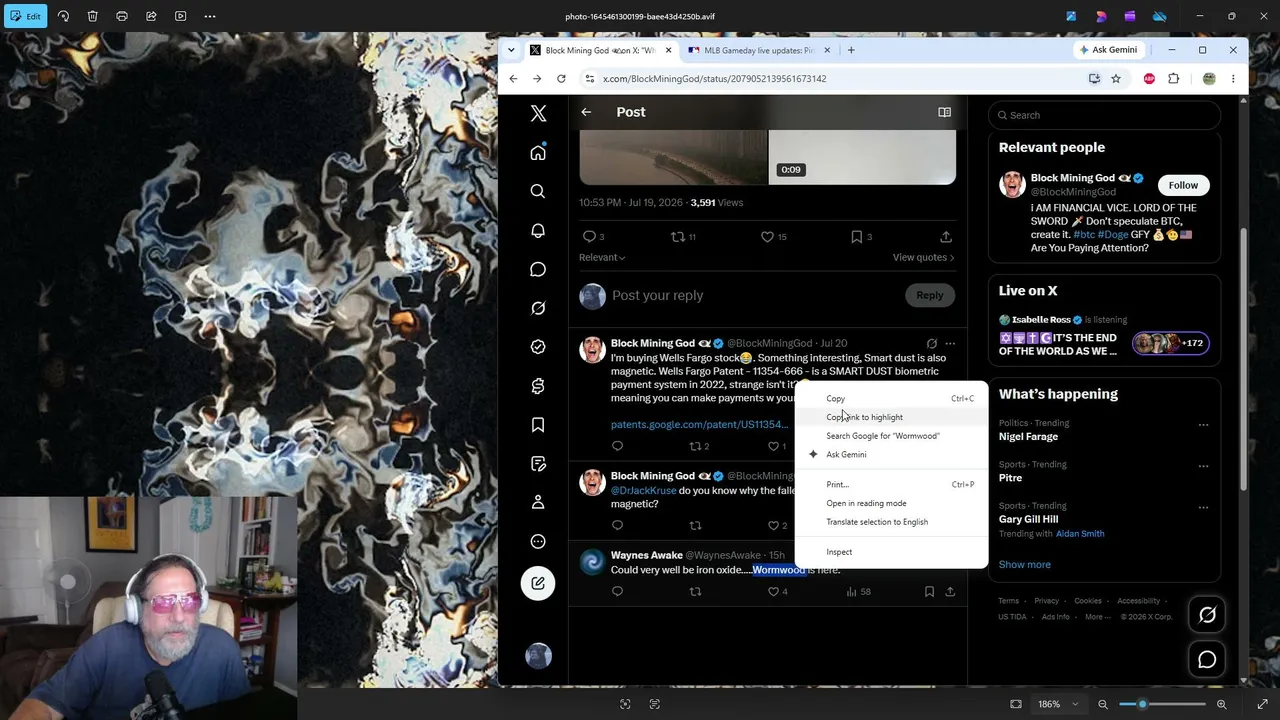Open the patents.google.com patent link

click(699, 424)
